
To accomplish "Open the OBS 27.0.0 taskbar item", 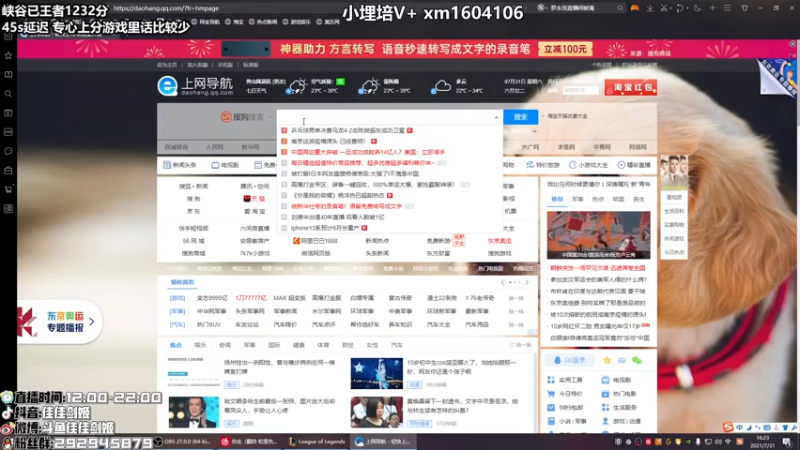I will coord(183,442).
